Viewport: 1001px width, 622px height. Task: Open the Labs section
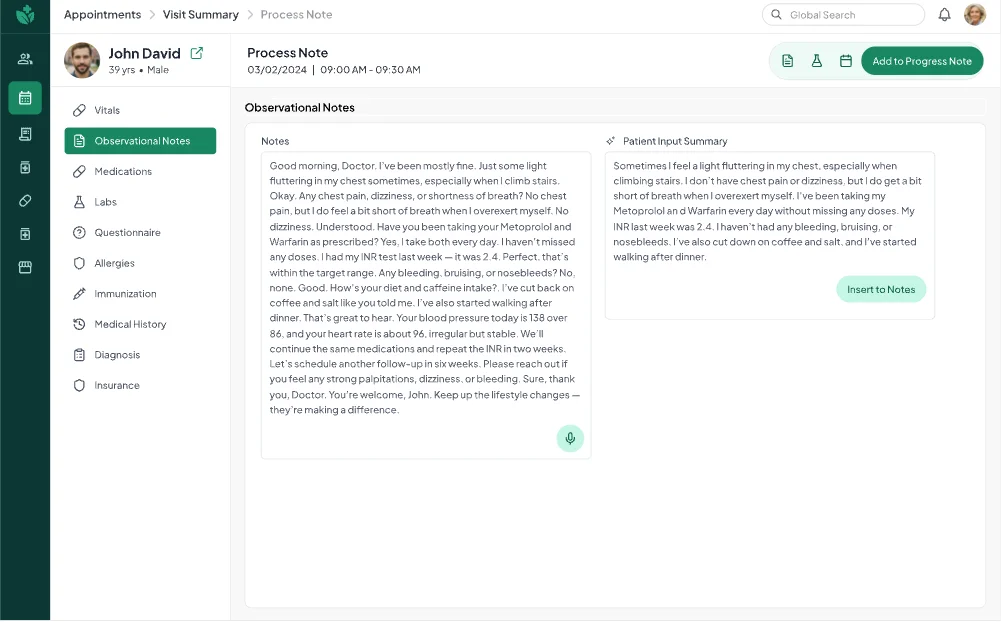(140, 202)
